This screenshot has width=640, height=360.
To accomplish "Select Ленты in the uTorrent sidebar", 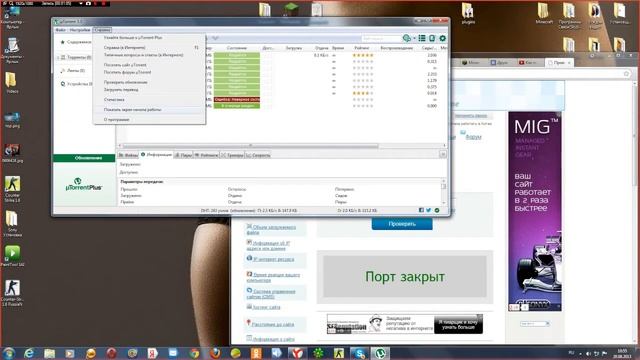I will [x=76, y=71].
